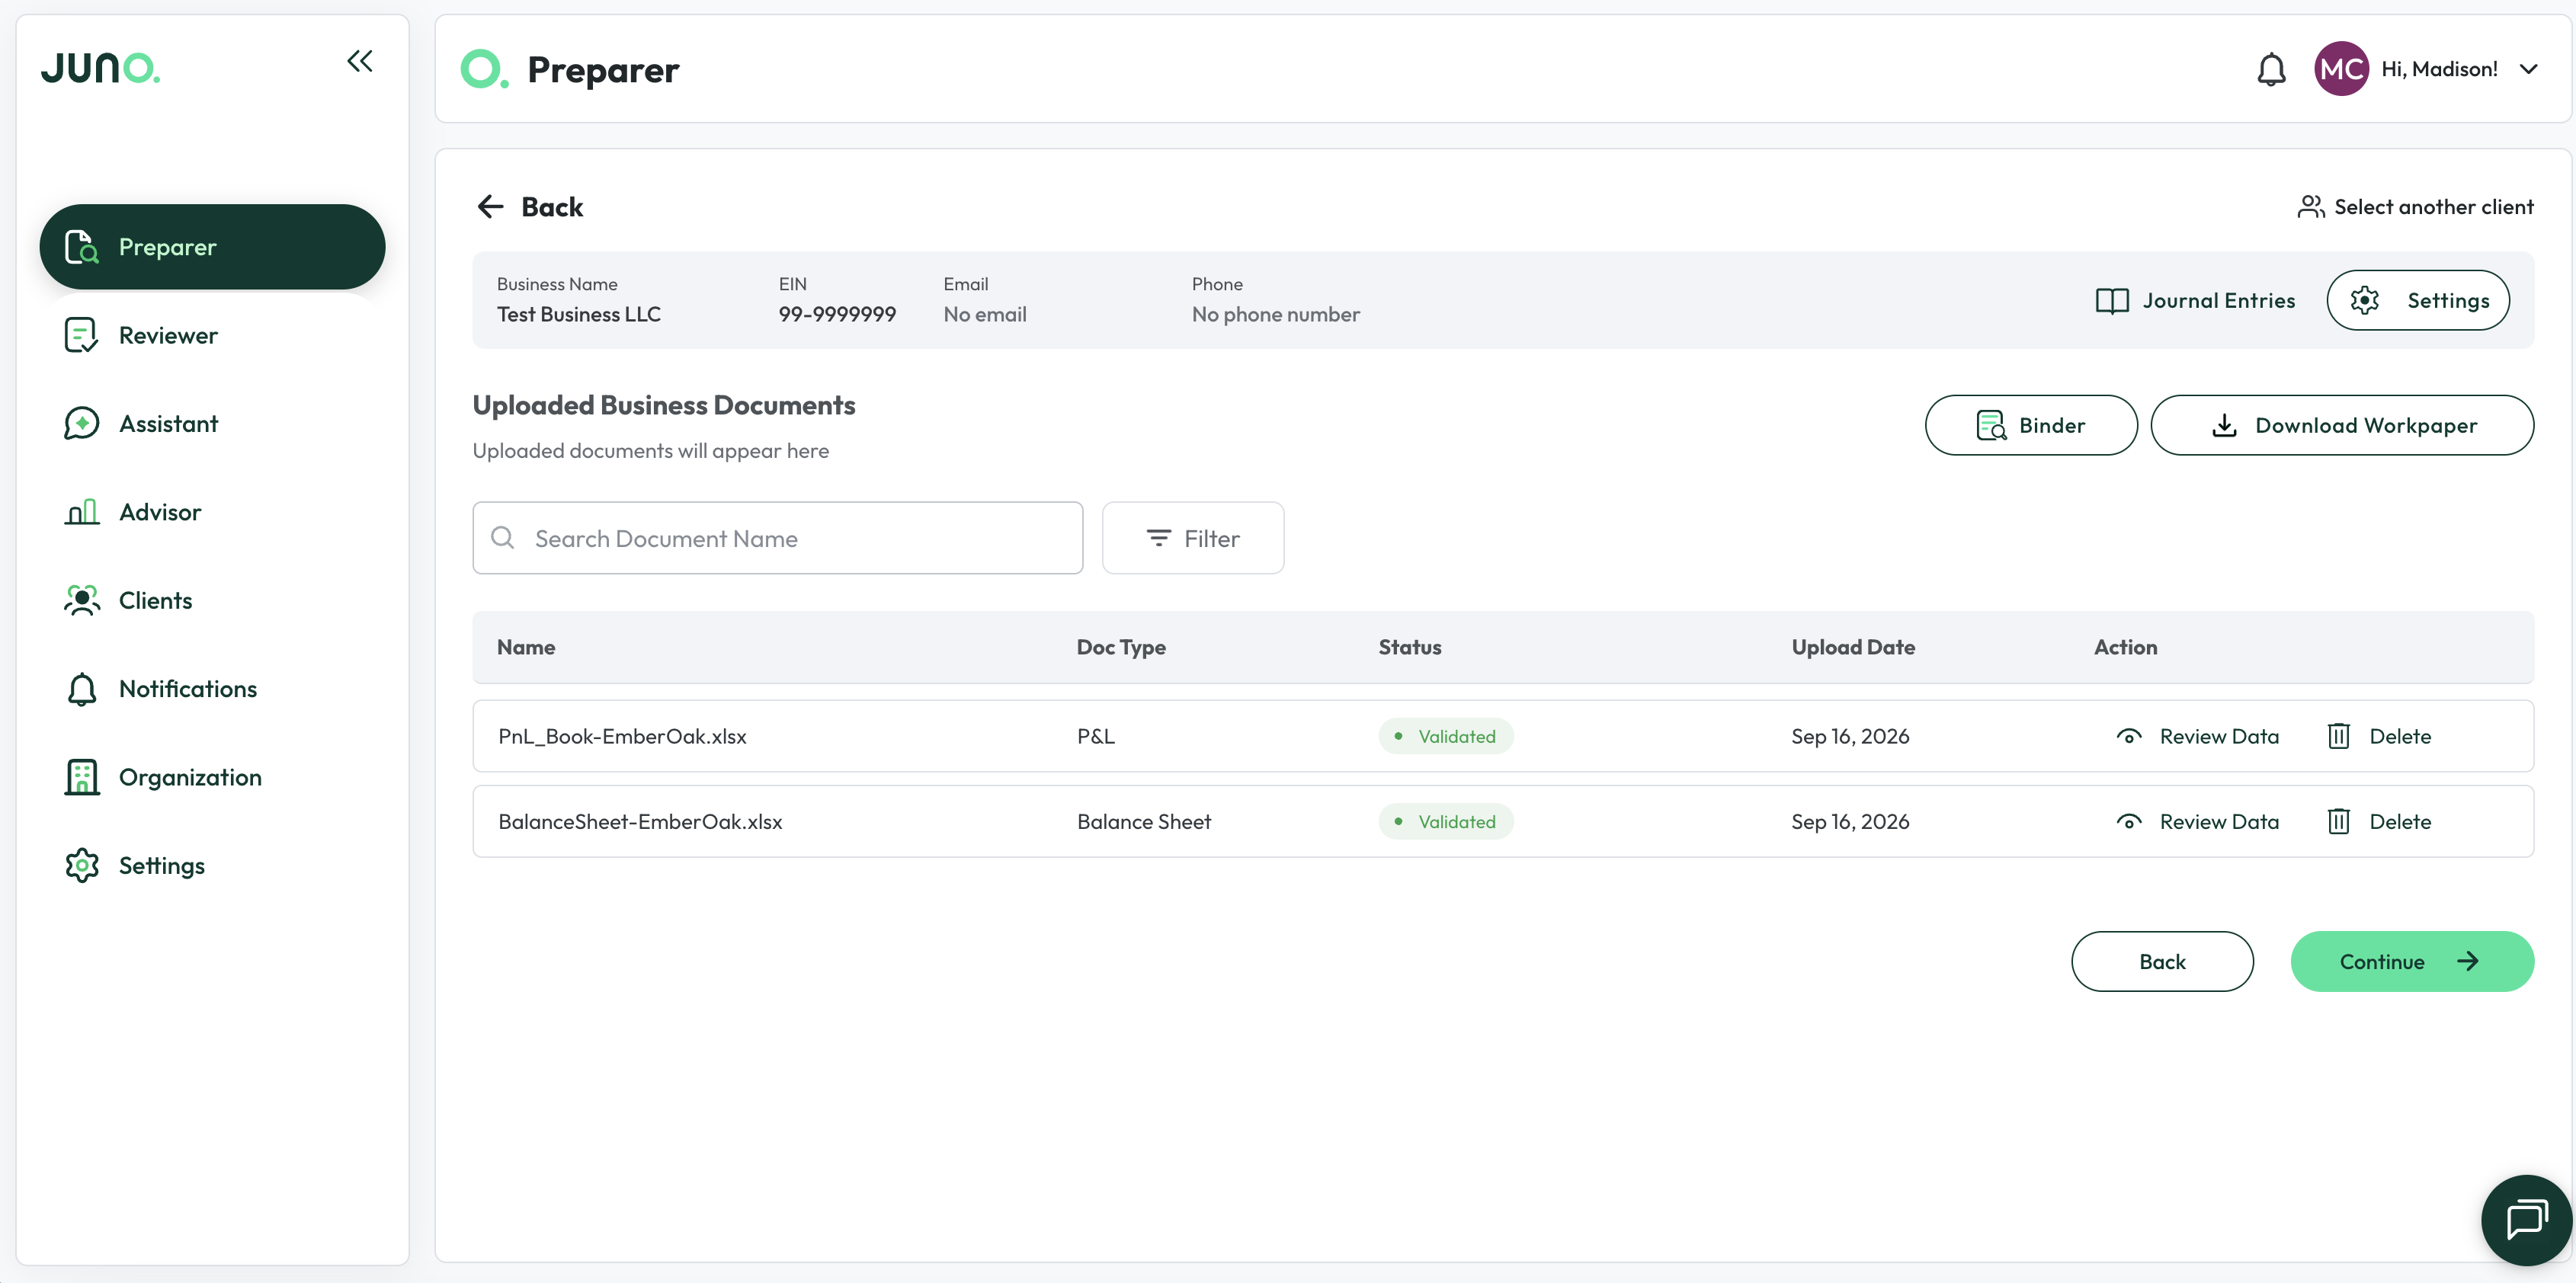Expand the user menu chevron beside Hi, Madison!
2576x1283 pixels.
click(2528, 69)
